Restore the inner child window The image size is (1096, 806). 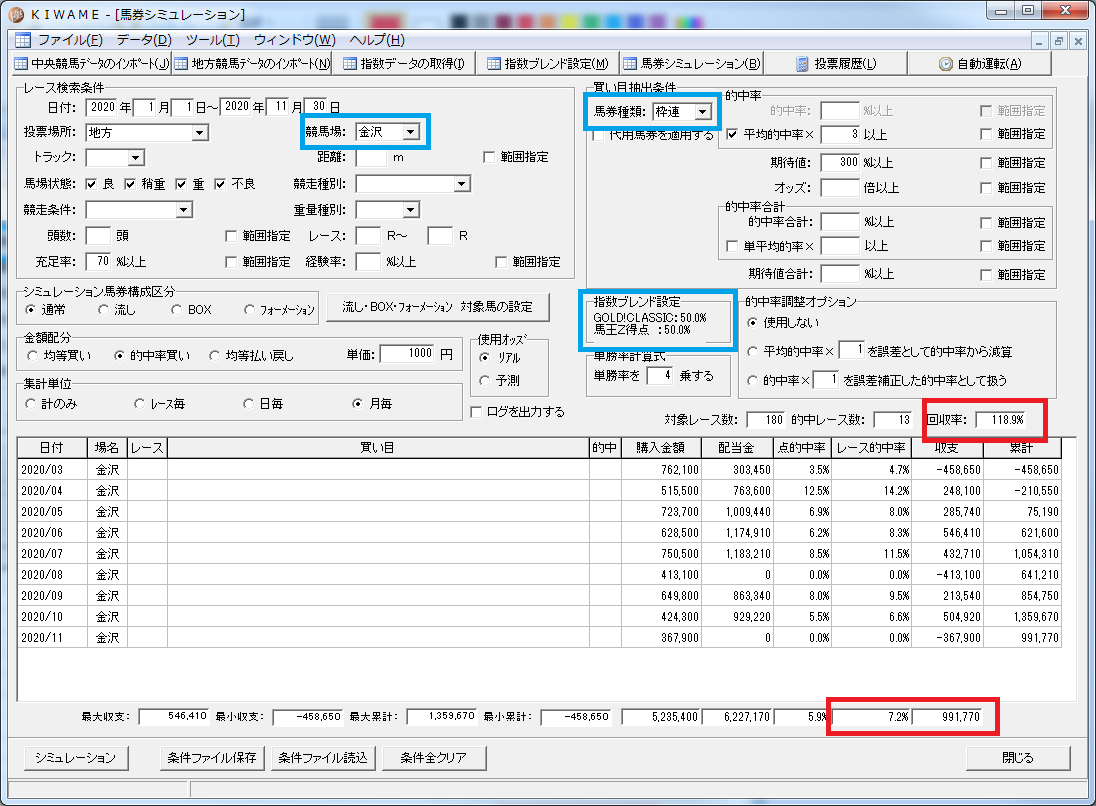1058,41
